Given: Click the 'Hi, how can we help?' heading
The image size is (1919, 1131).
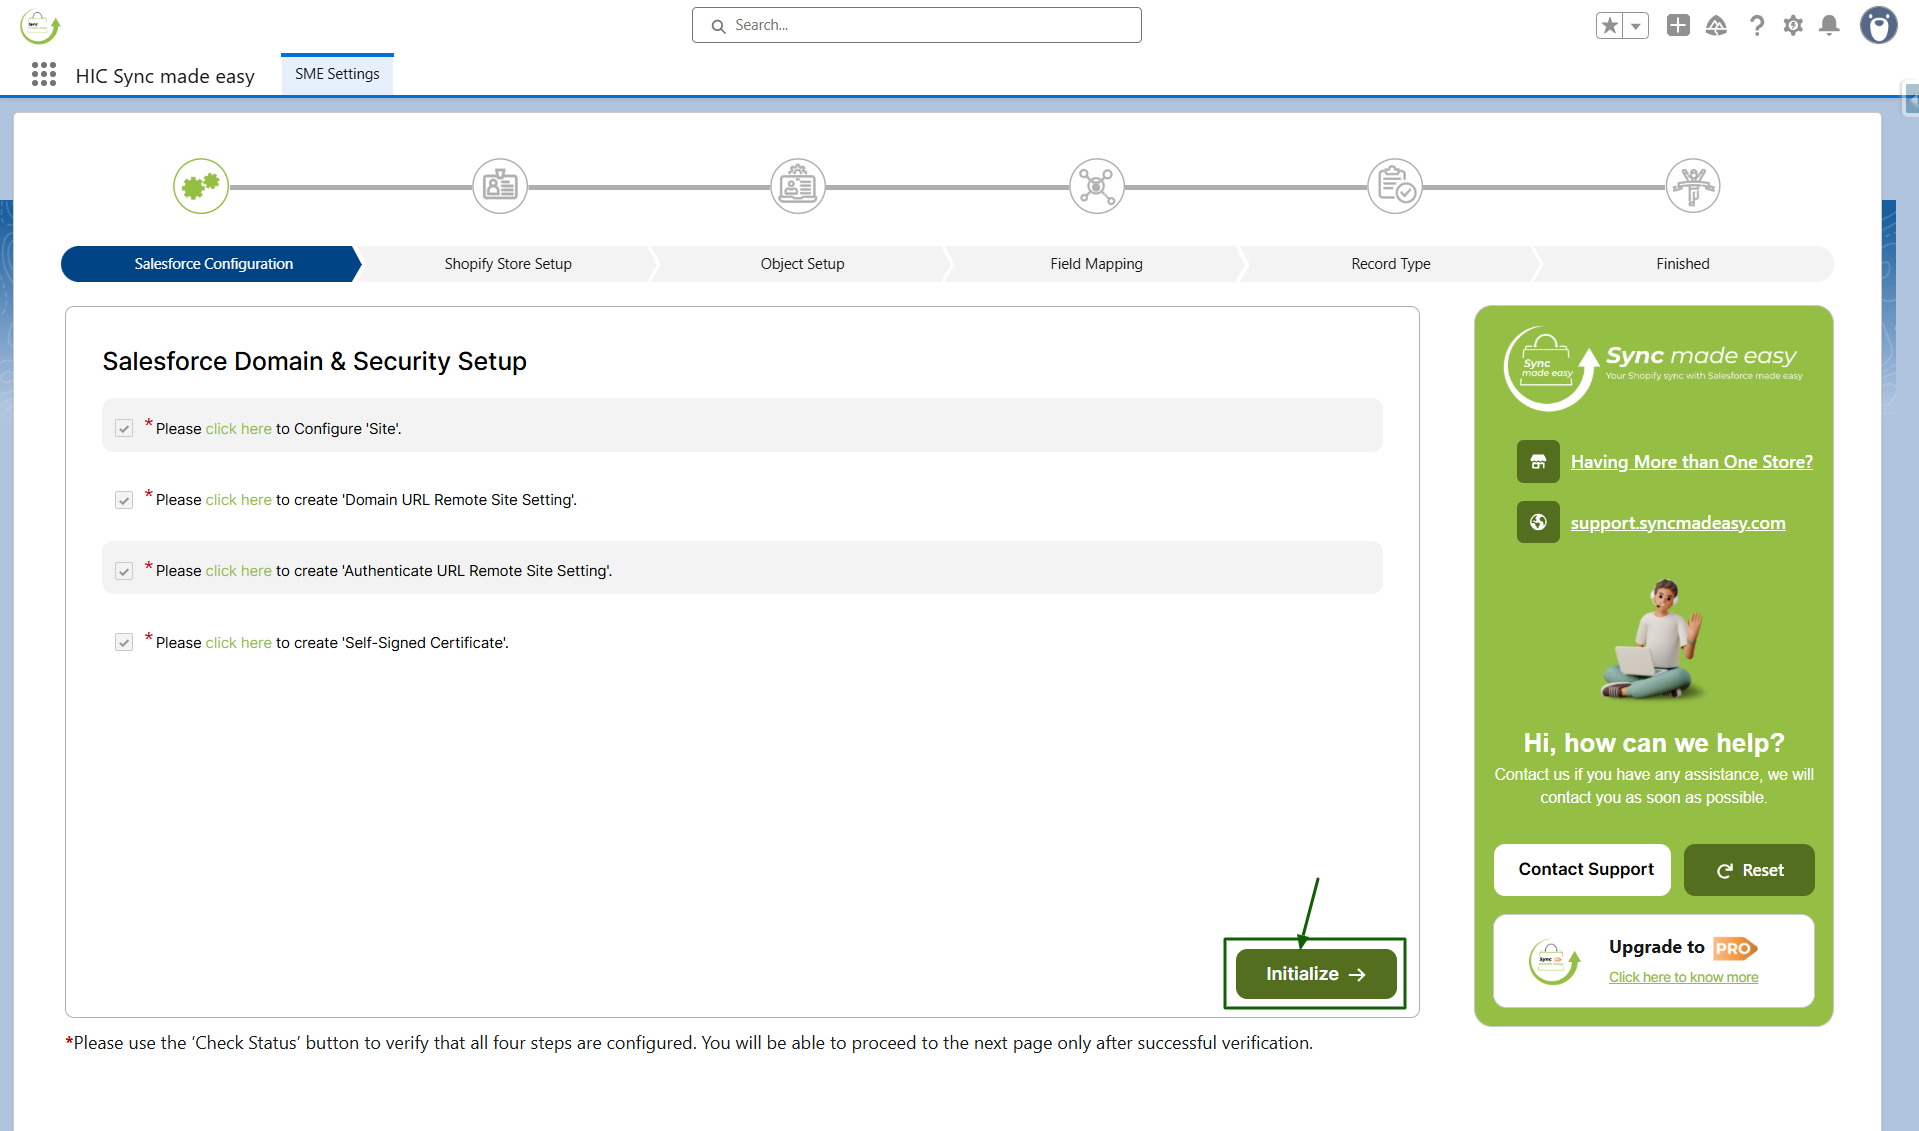Looking at the screenshot, I should (1653, 743).
